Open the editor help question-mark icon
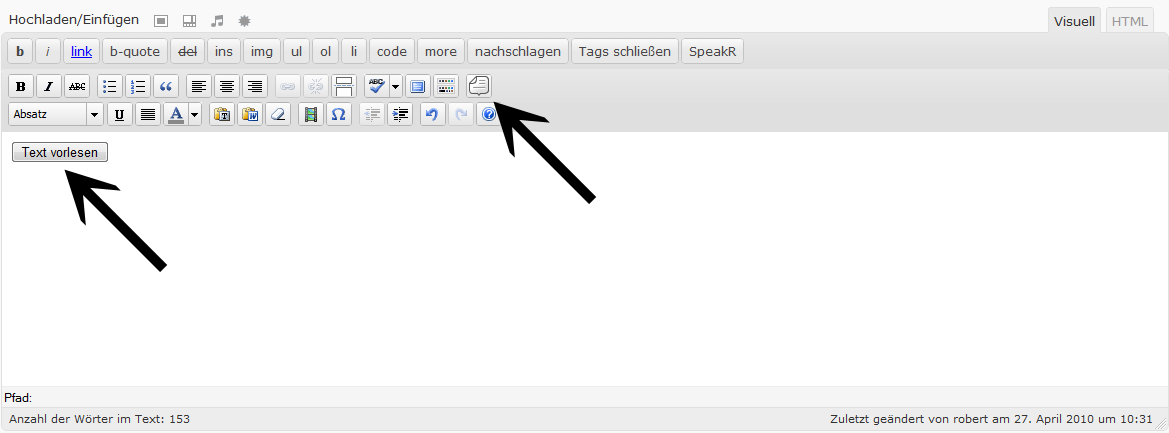Image resolution: width=1169 pixels, height=433 pixels. [x=488, y=114]
